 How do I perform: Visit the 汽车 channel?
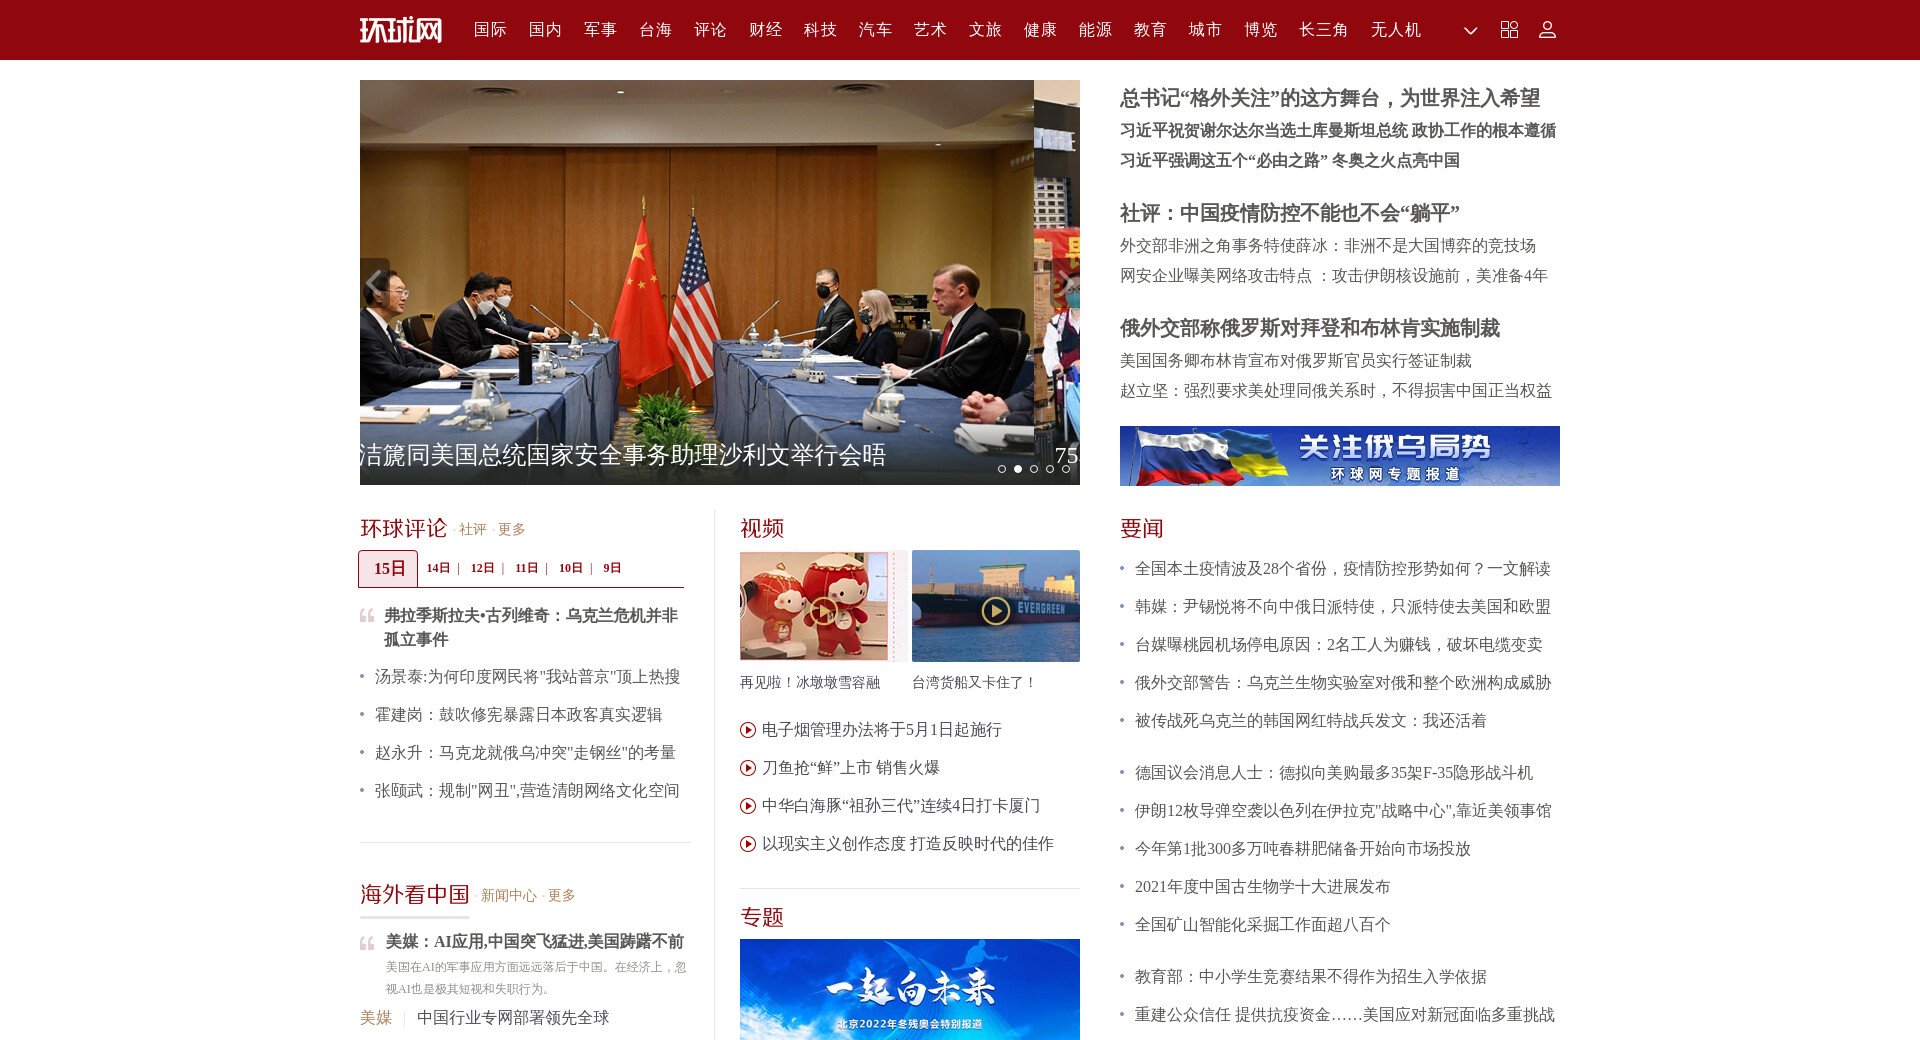point(875,30)
